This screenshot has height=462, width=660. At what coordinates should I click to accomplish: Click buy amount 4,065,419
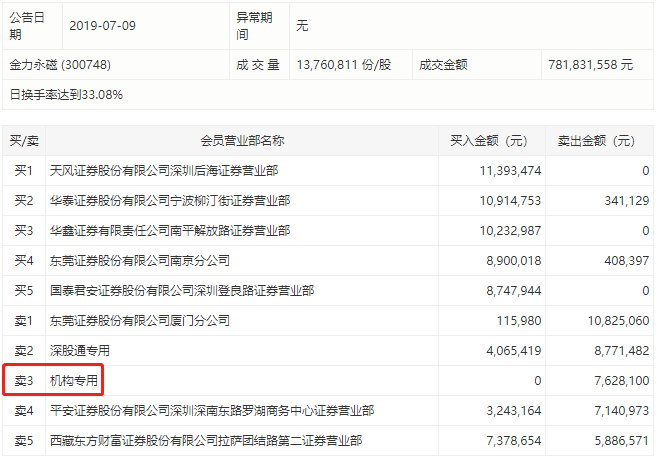(514, 350)
